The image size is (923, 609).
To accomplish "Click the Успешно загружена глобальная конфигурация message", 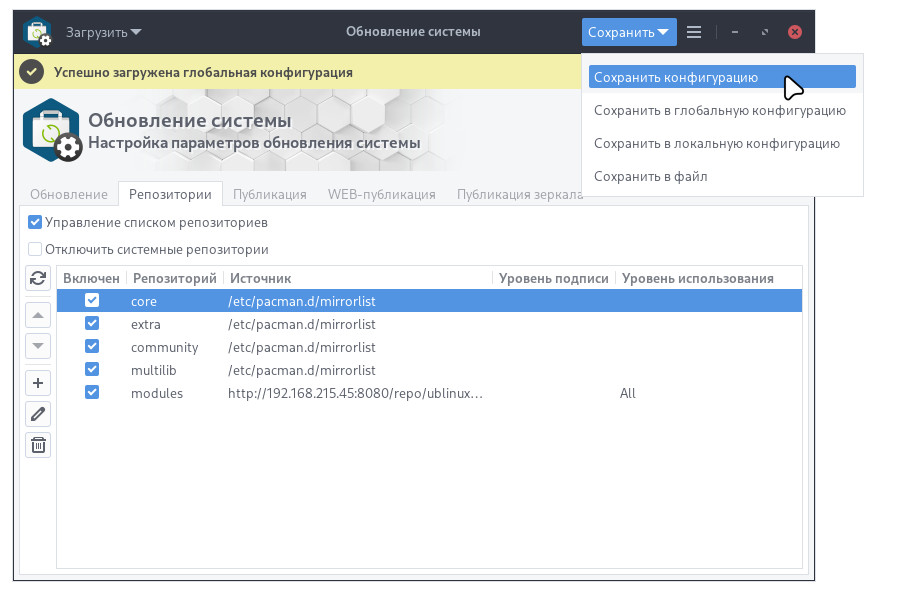I will [x=203, y=72].
